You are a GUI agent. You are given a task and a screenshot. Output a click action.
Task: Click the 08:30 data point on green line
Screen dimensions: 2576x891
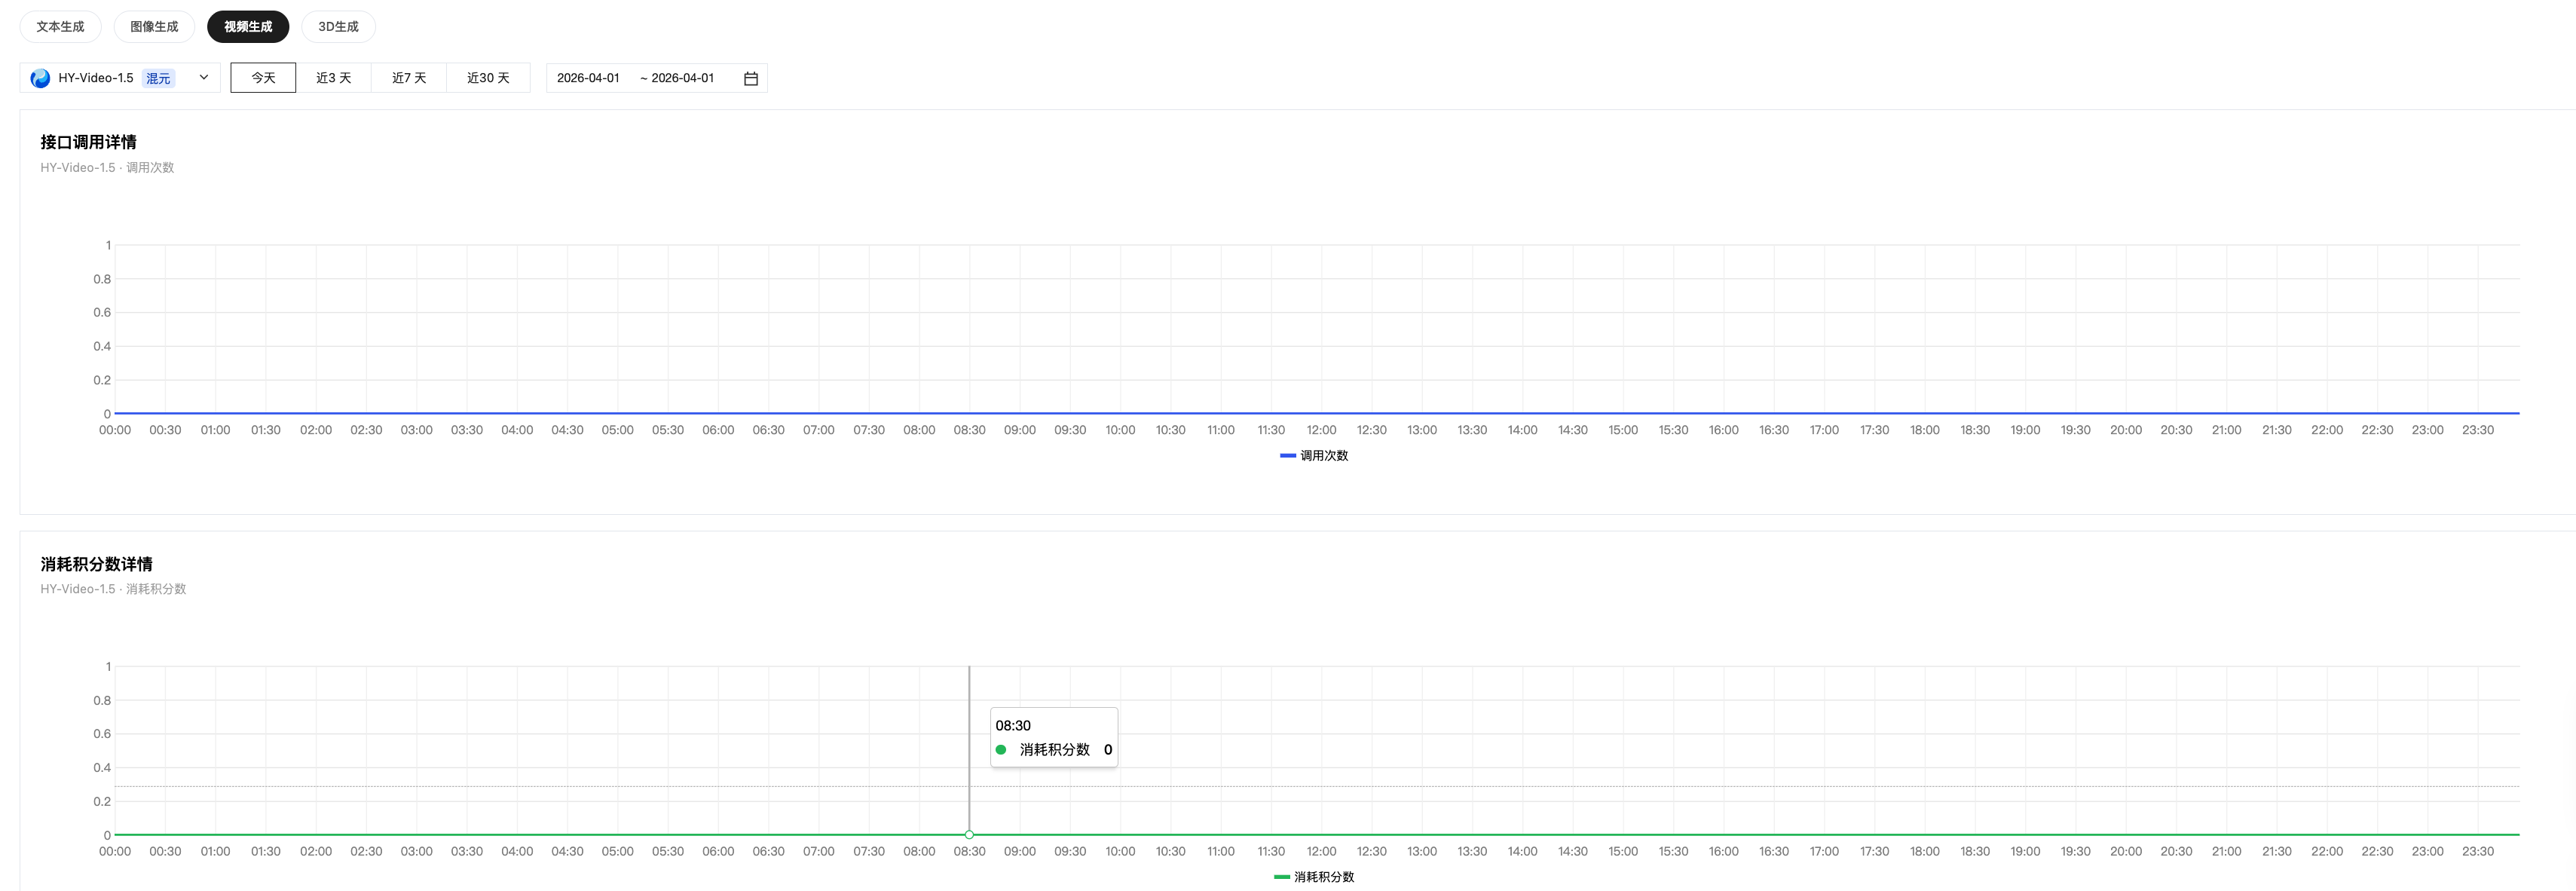tap(969, 835)
